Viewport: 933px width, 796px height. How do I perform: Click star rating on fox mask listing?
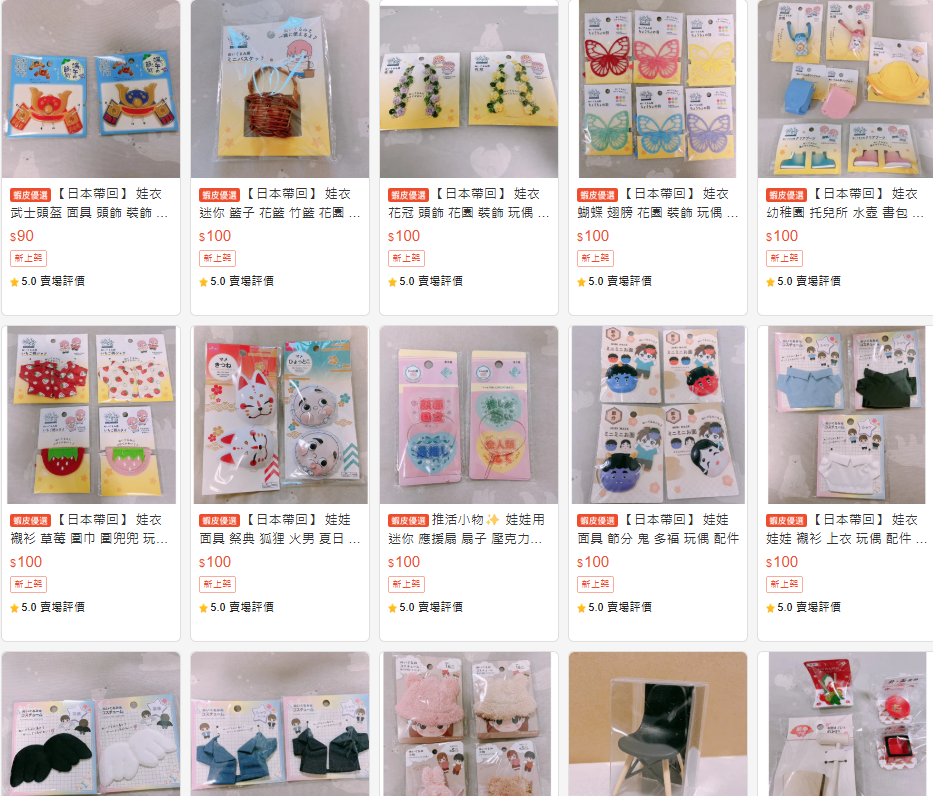(236, 607)
